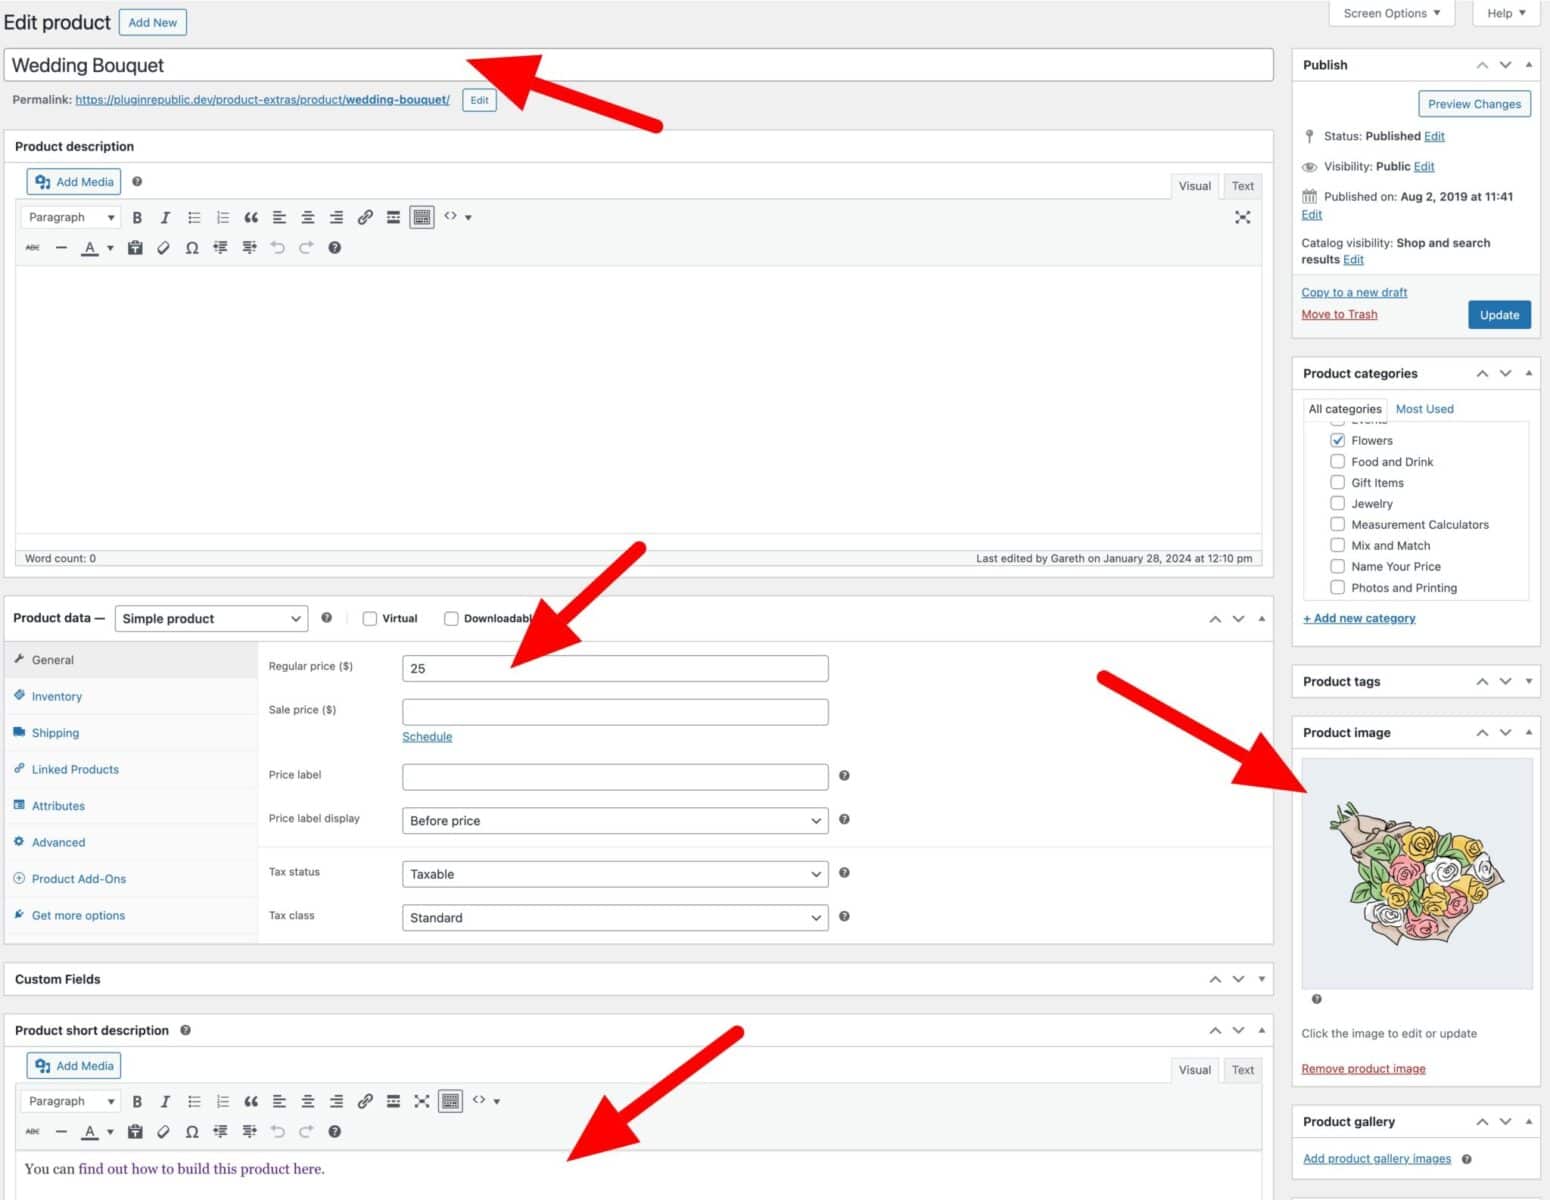Open the Simple product type dropdown
This screenshot has height=1200, width=1550.
coord(211,619)
